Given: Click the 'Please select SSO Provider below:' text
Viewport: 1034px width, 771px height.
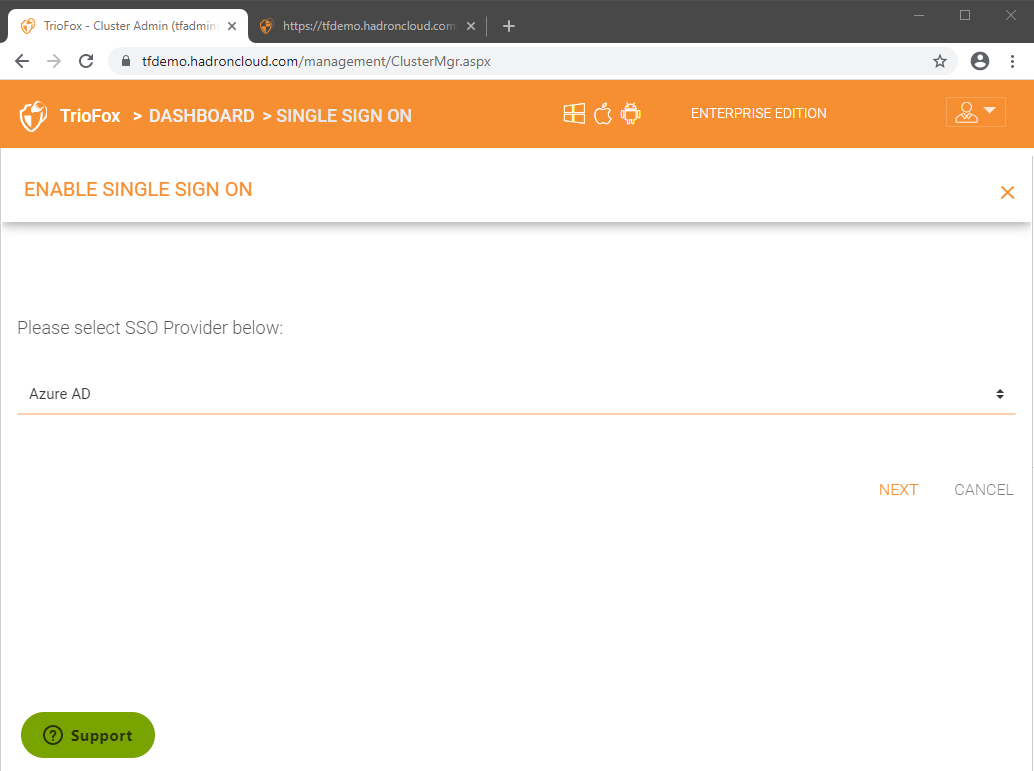Looking at the screenshot, I should (x=150, y=328).
